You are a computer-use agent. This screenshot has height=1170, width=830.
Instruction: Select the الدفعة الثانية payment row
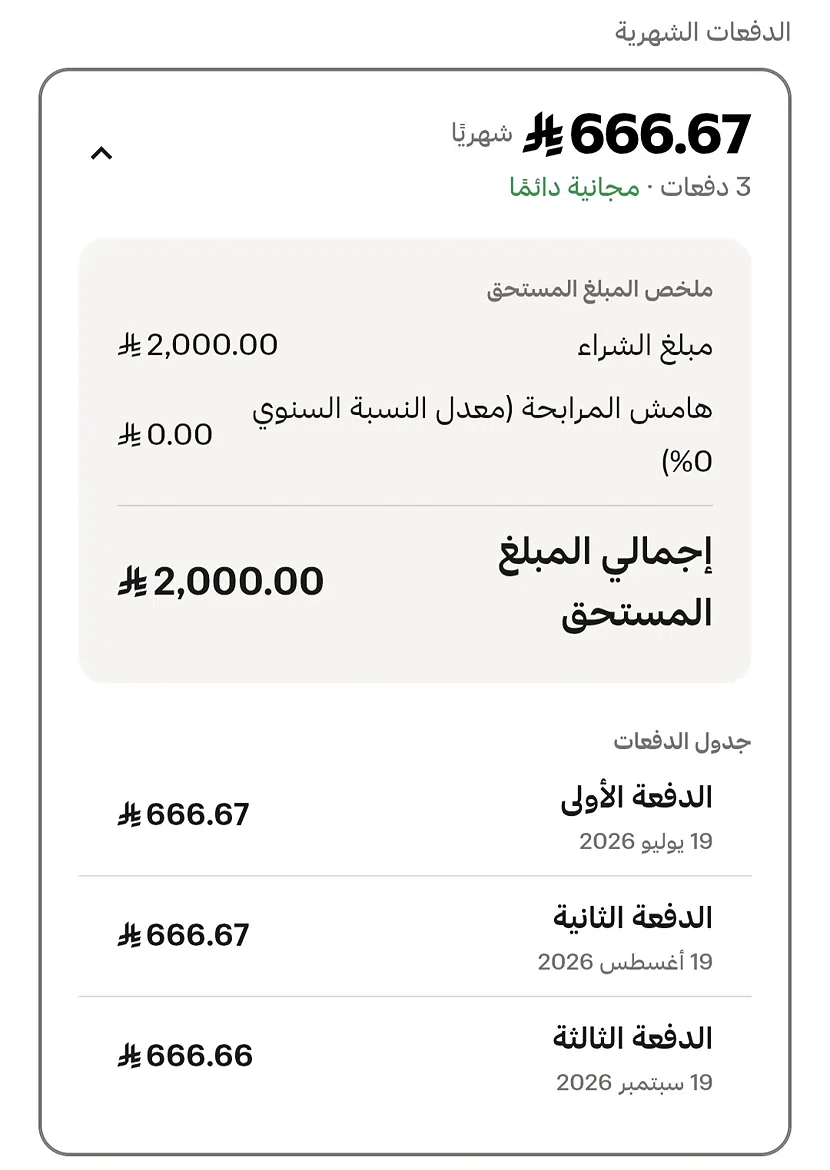point(415,936)
